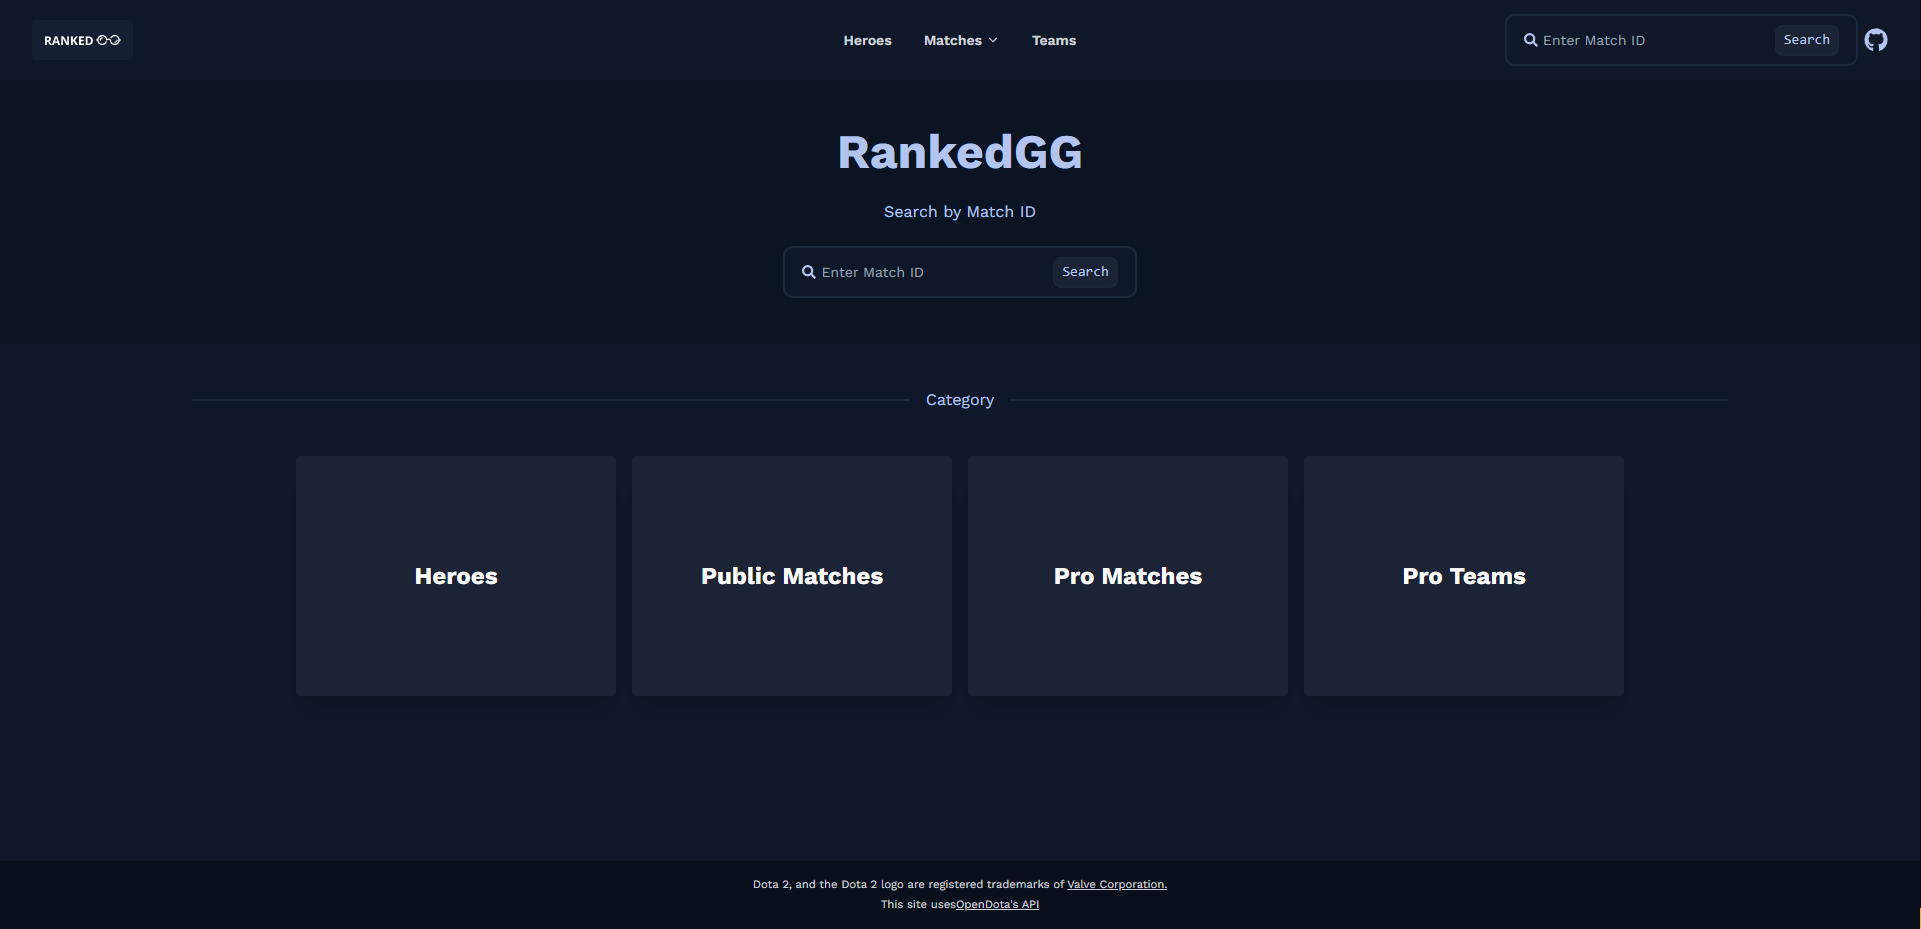Open the GitHub repository icon
The image size is (1921, 929).
(x=1876, y=40)
